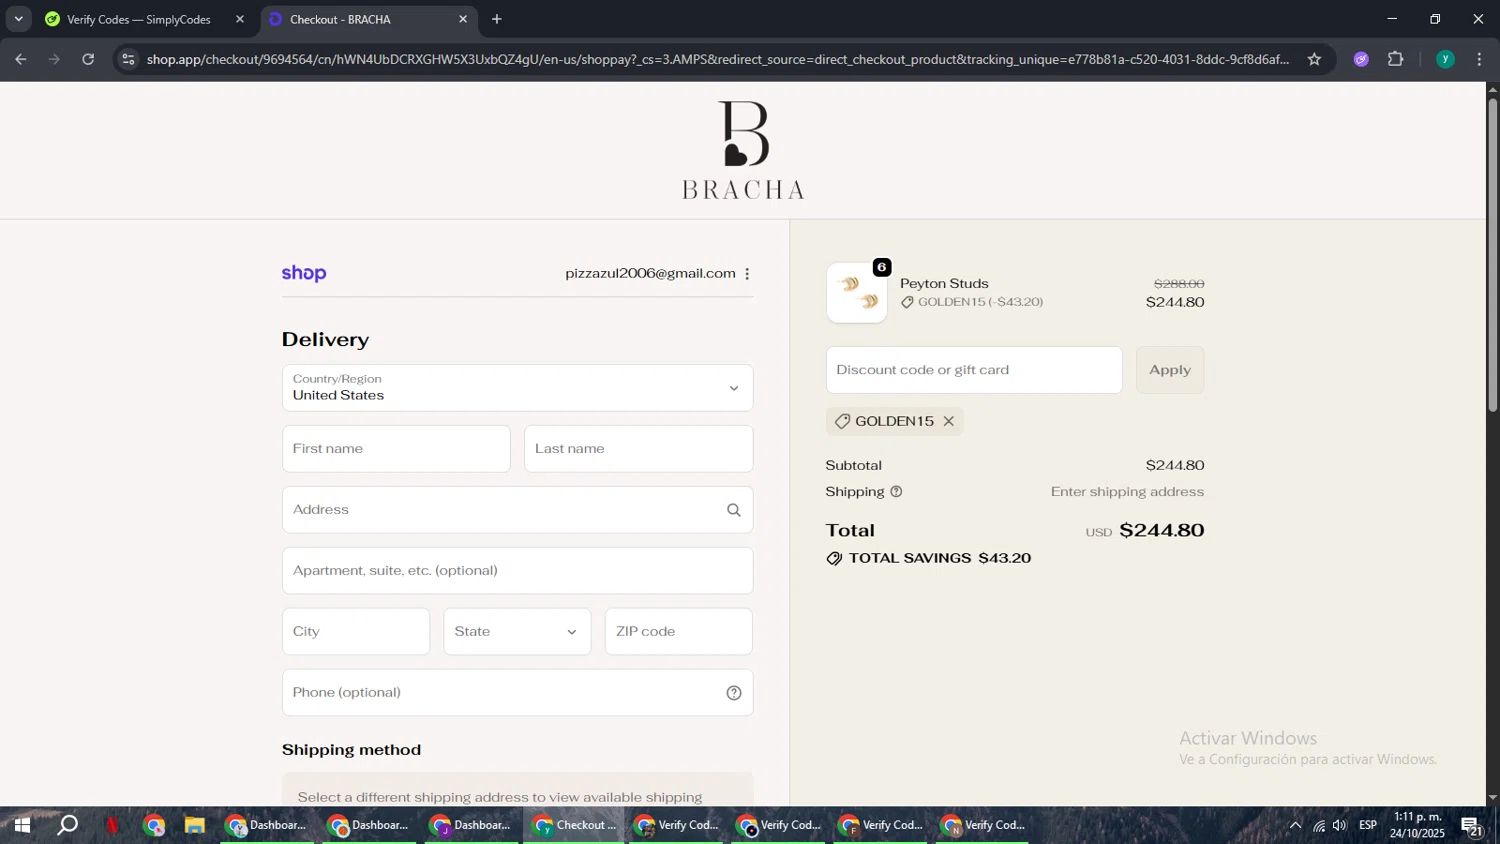The image size is (1500, 844).
Task: Expand Country/Region dropdown
Action: (517, 388)
